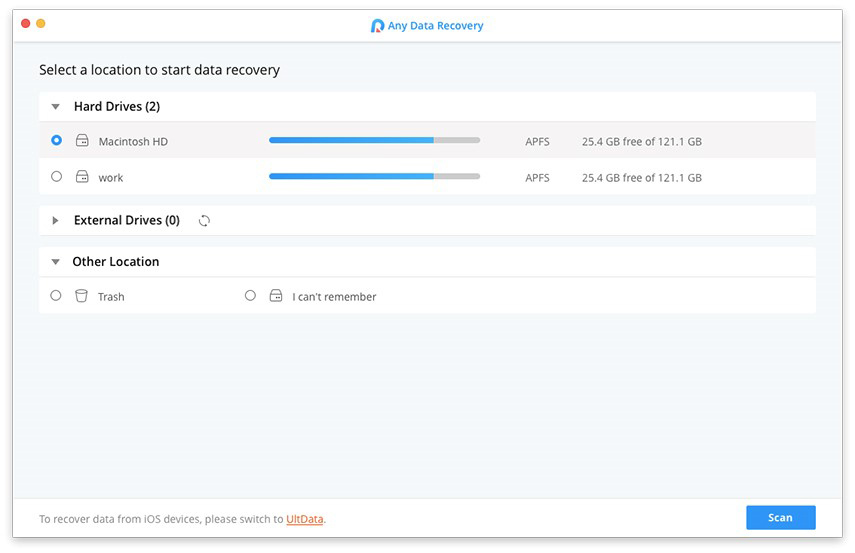Click the Macintosh HD drive name

133,142
